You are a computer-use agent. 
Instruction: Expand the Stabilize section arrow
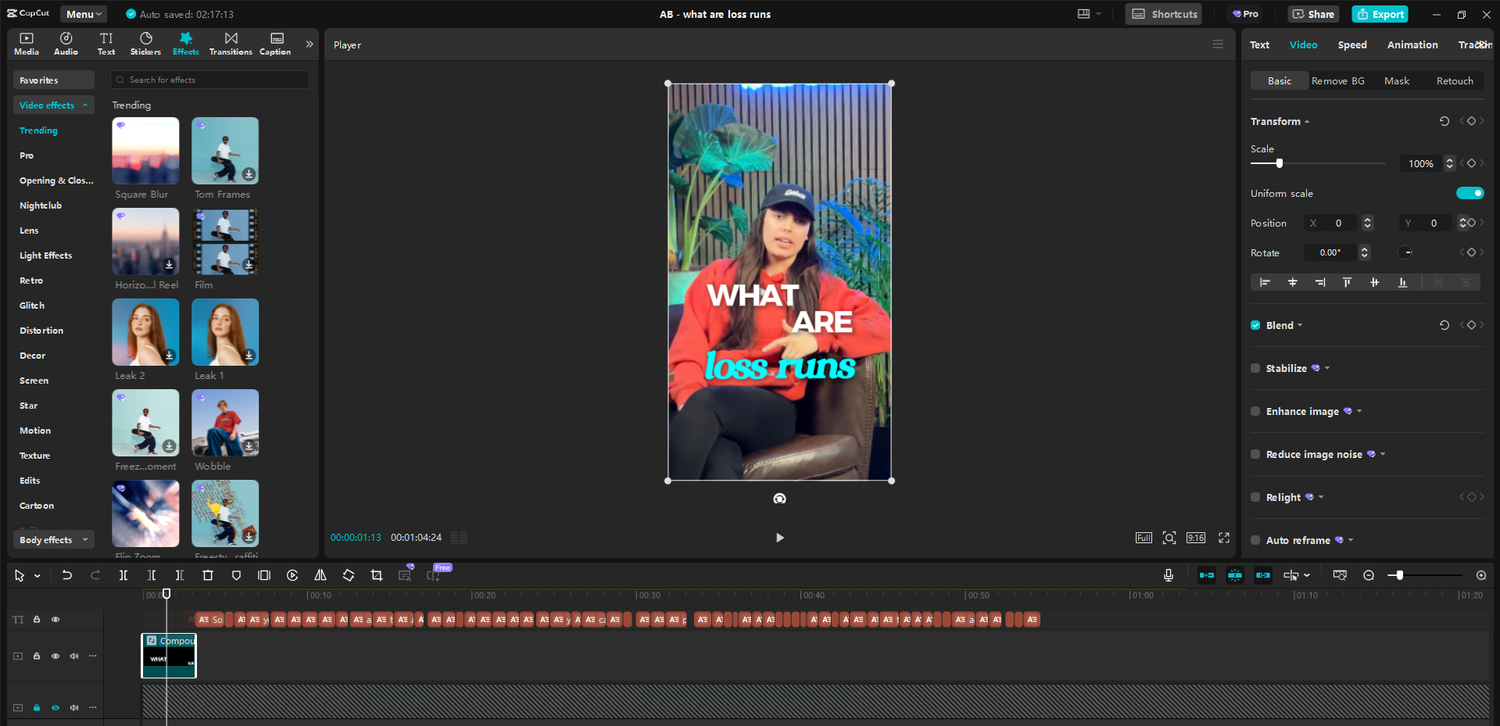(1327, 369)
